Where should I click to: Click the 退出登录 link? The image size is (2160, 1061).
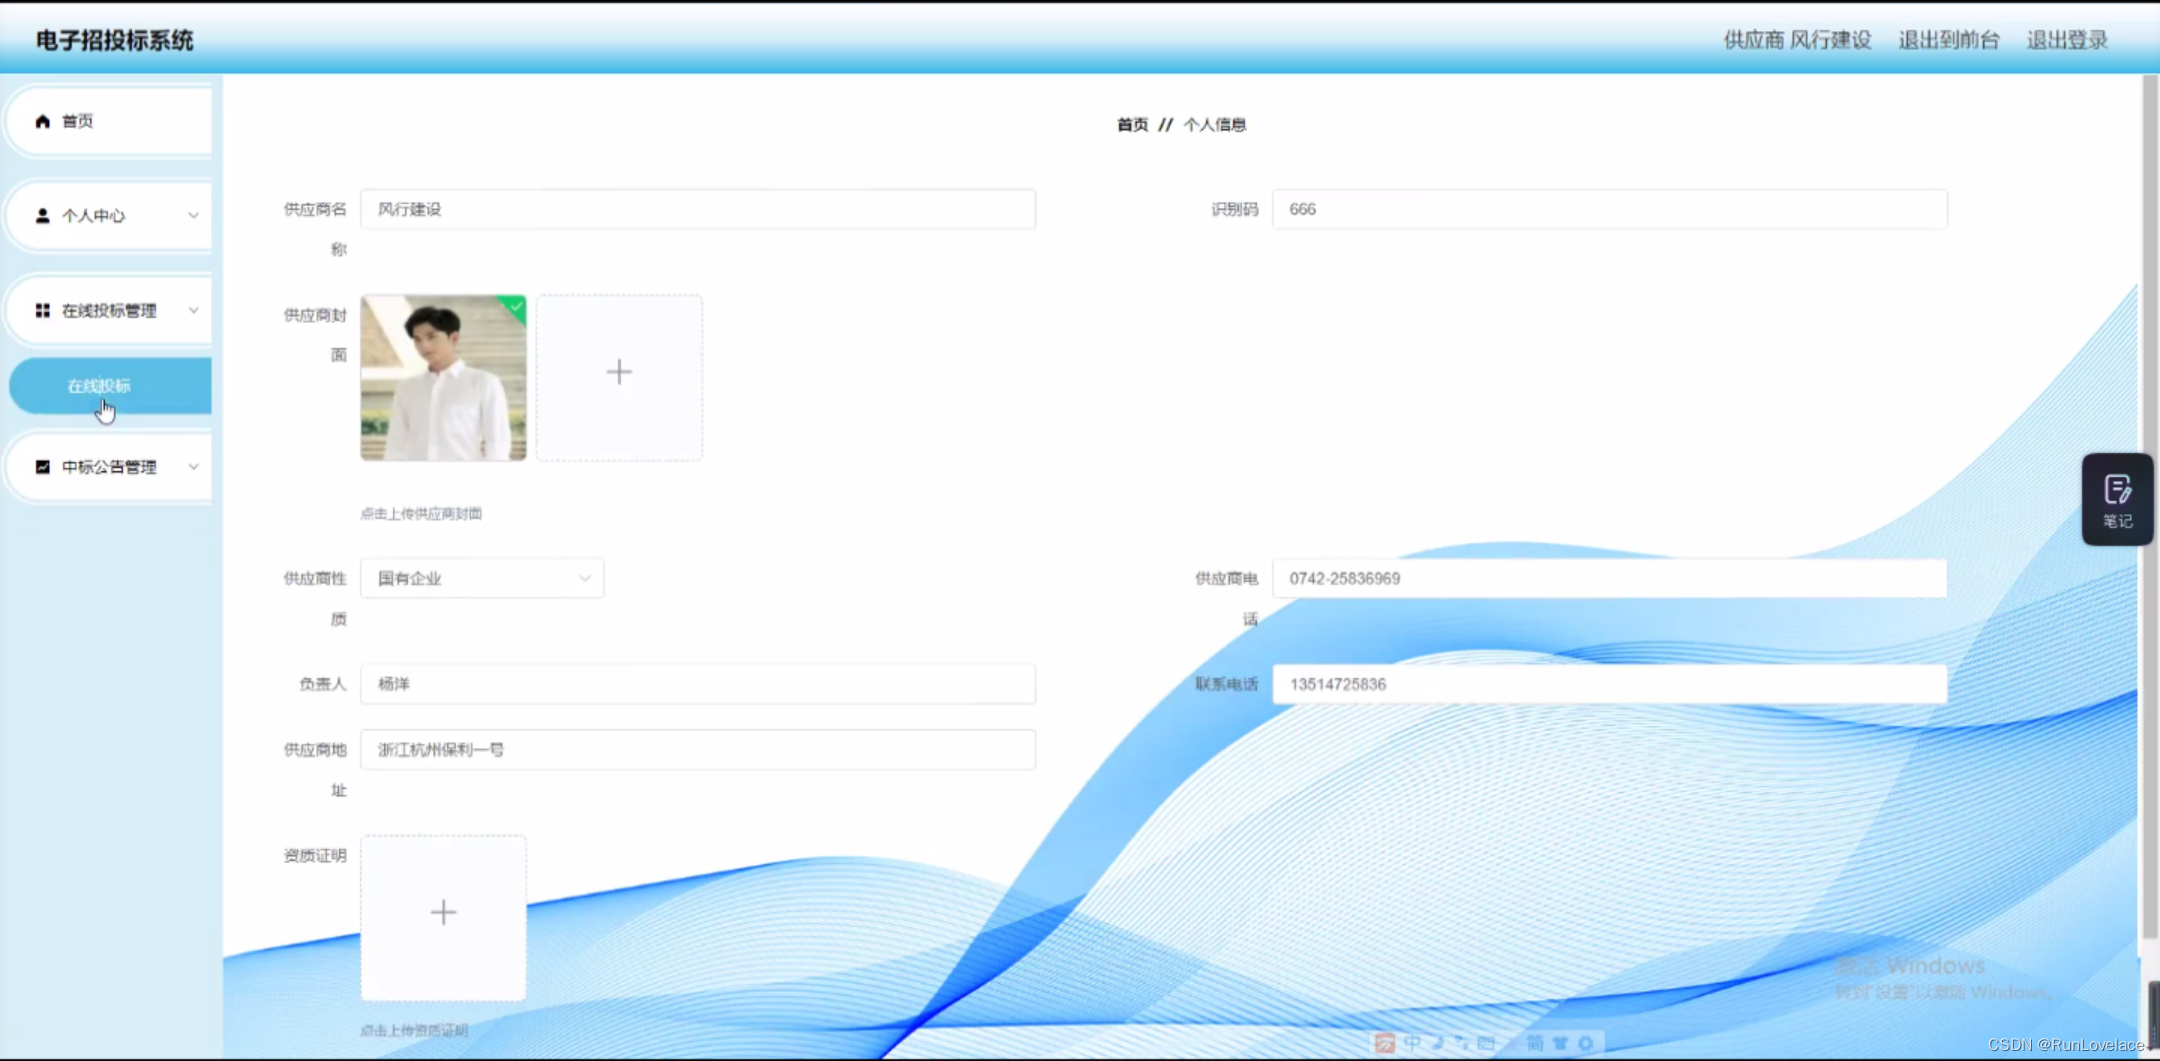click(x=2067, y=40)
